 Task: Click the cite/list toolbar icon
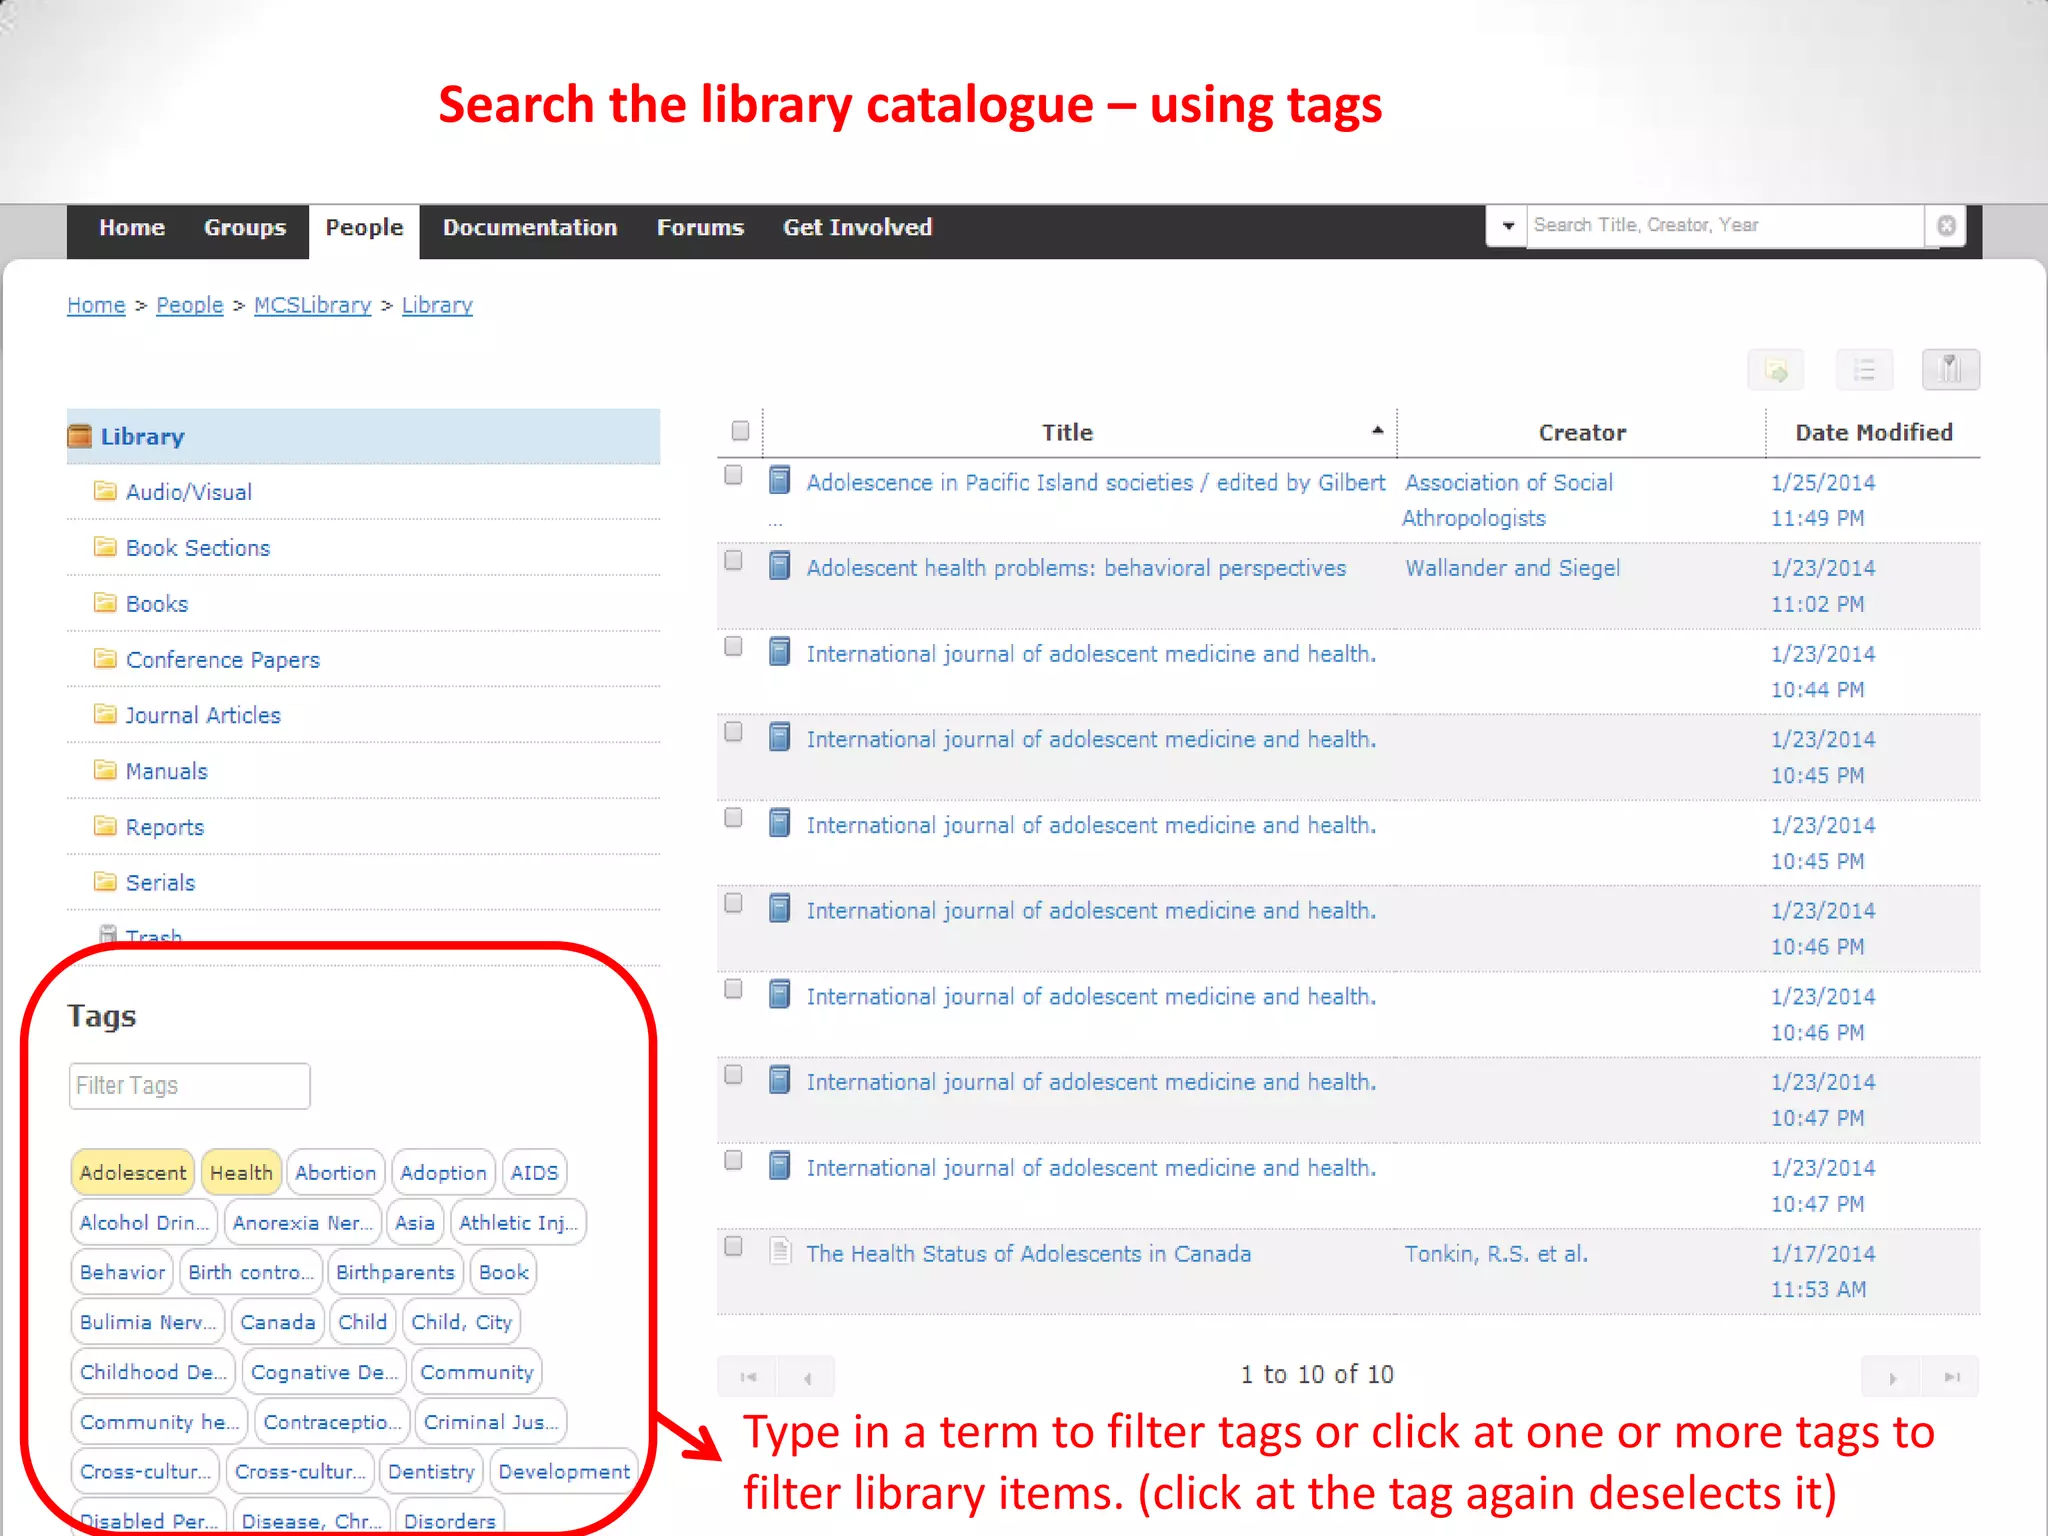1864,370
